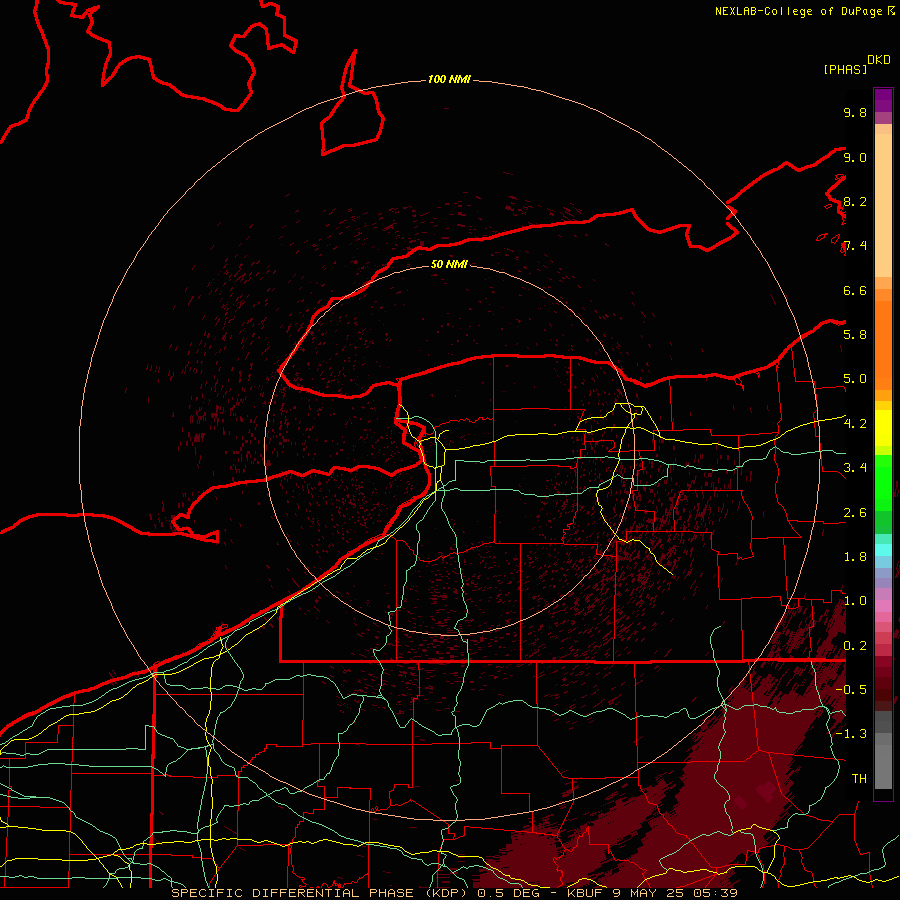Click the cyan segment of the color bar

pyautogui.click(x=883, y=549)
